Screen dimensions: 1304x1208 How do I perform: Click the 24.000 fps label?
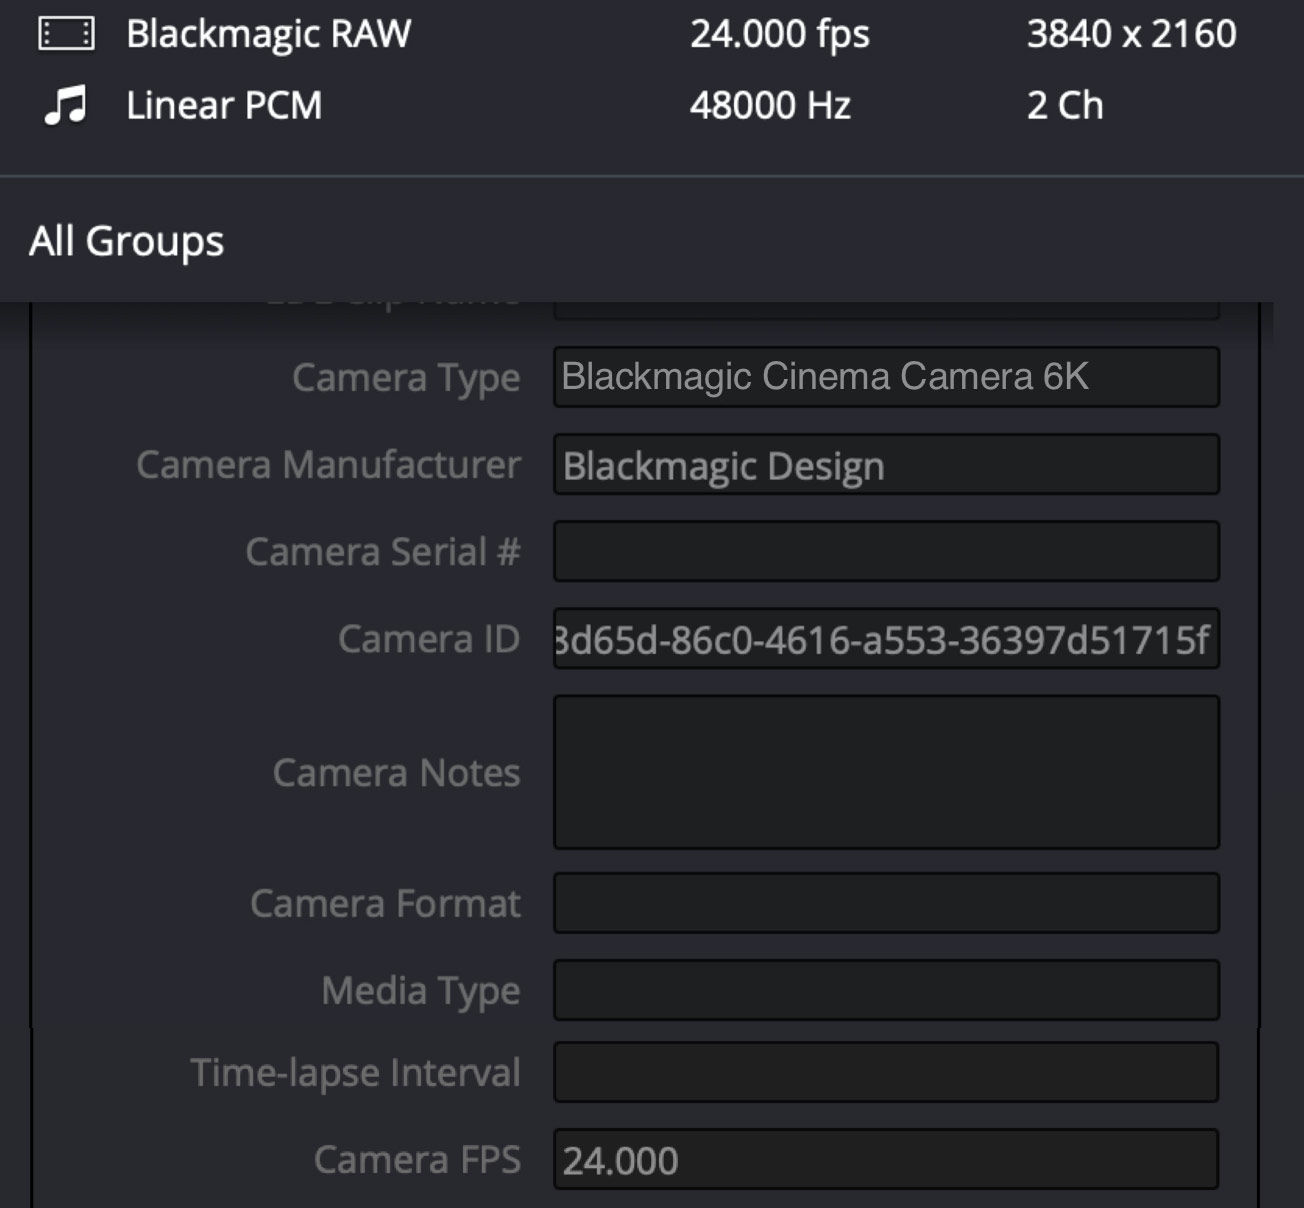[x=781, y=33]
